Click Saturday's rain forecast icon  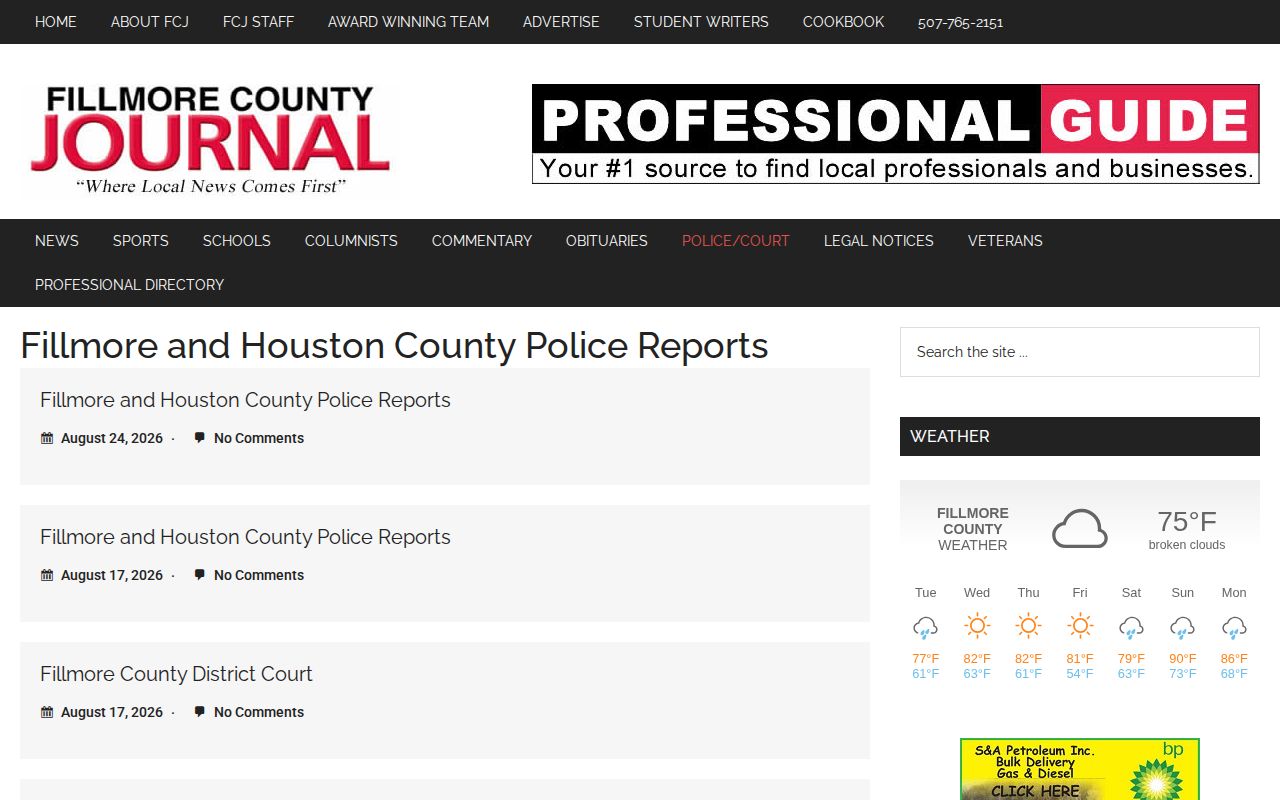click(1131, 627)
